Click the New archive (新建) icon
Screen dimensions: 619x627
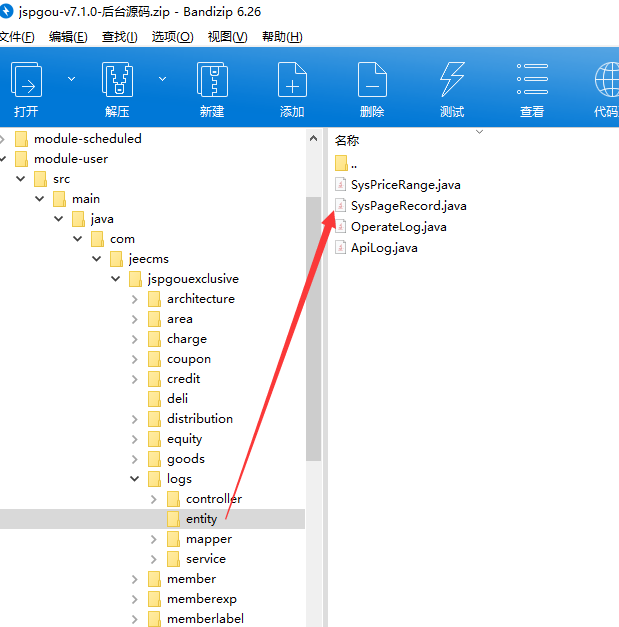point(212,80)
